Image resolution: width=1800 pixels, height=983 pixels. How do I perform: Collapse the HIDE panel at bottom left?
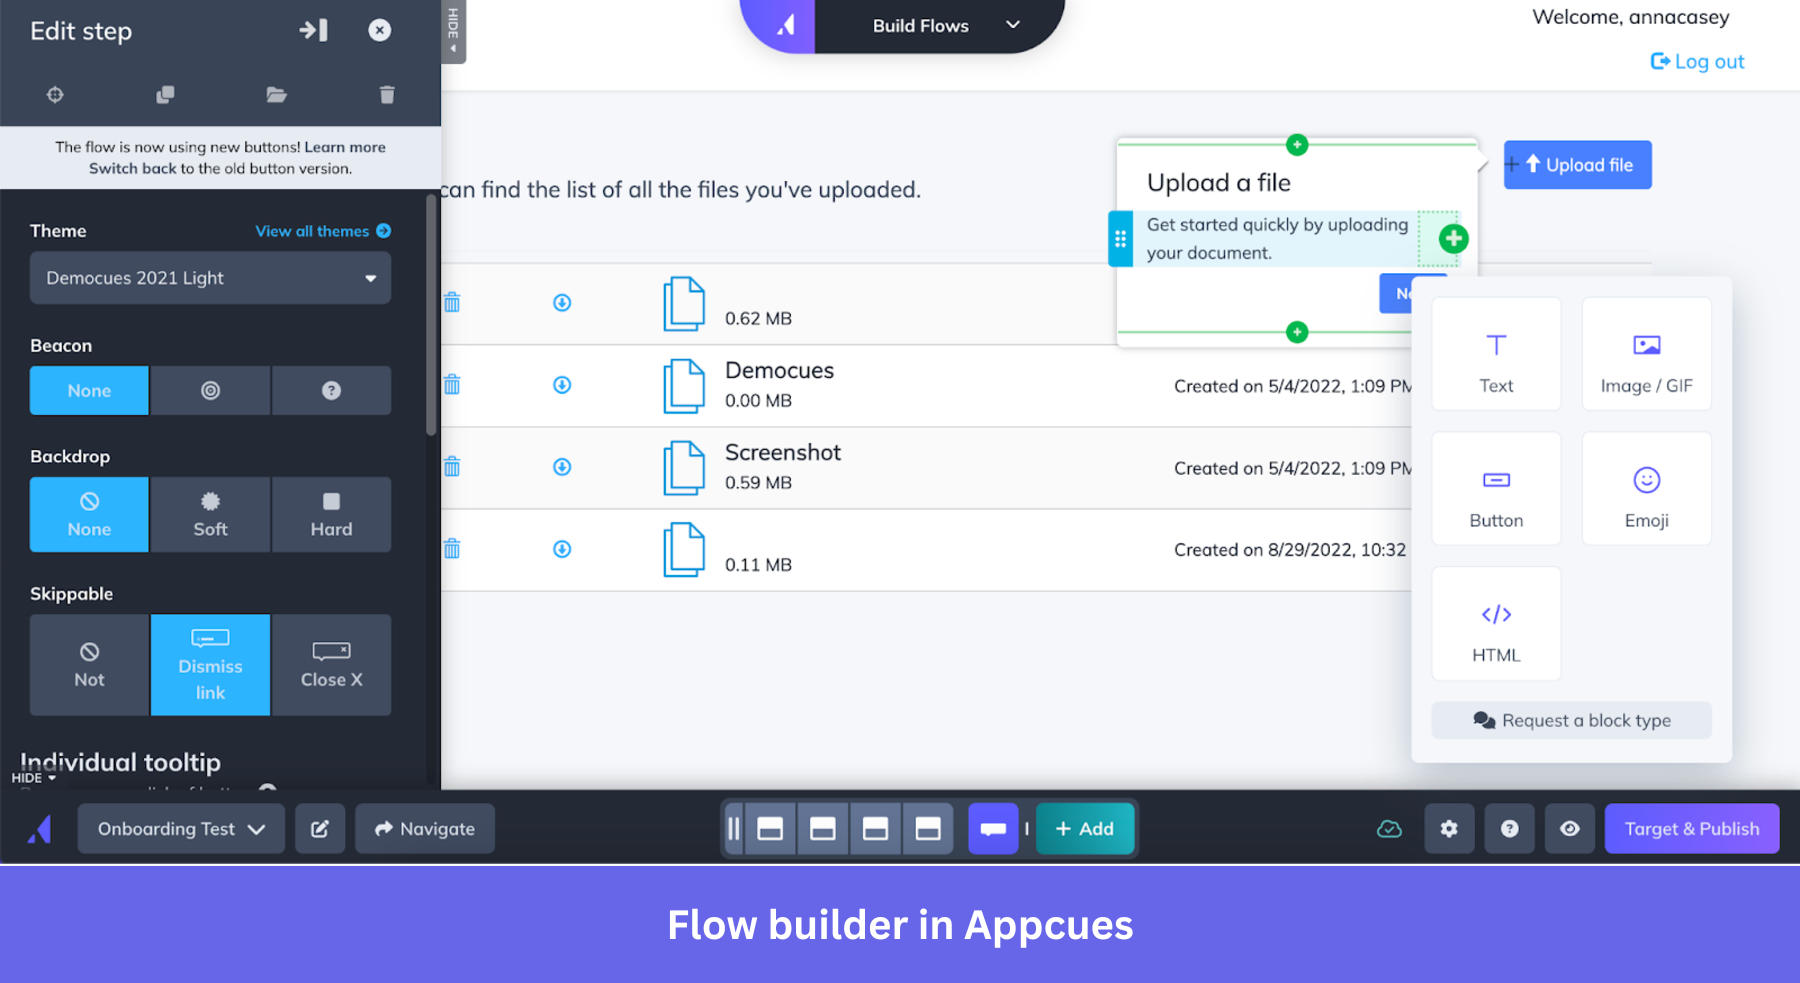click(32, 777)
